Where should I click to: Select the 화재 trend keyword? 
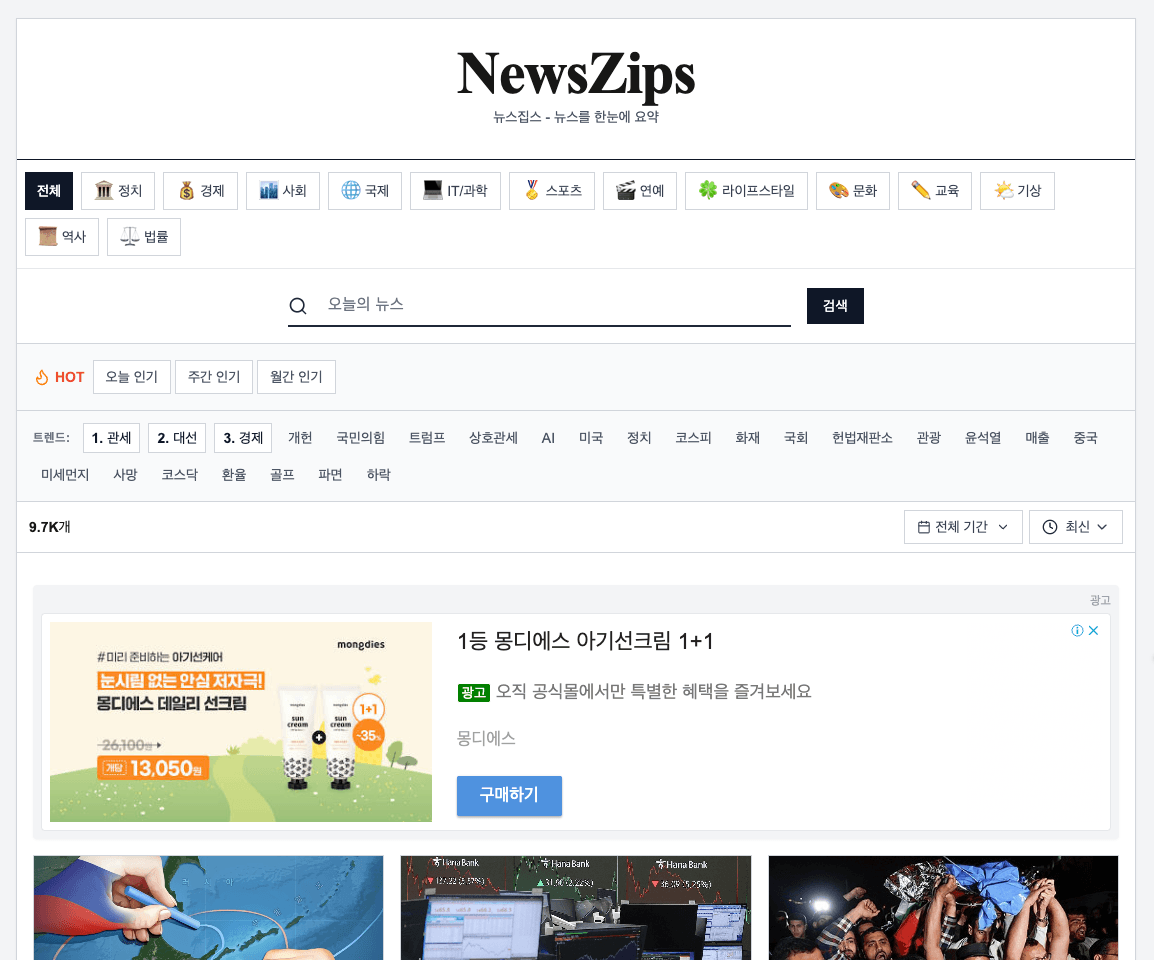[748, 438]
